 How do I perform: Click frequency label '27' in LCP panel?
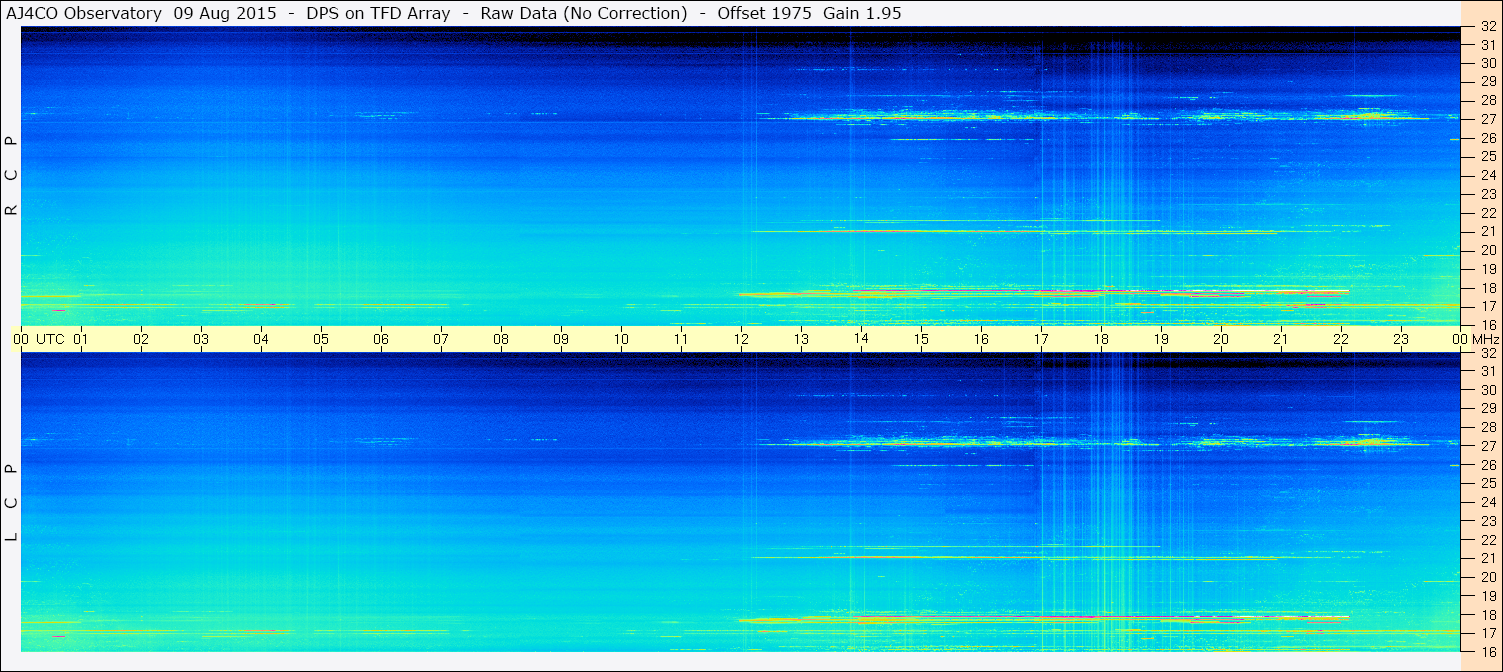tap(1487, 446)
